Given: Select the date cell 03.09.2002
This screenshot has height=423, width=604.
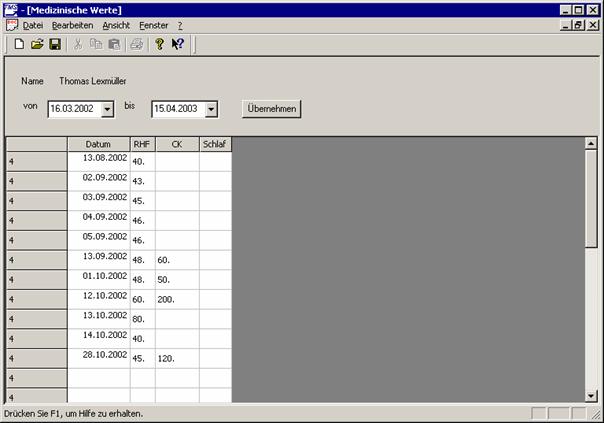Looking at the screenshot, I should point(99,201).
